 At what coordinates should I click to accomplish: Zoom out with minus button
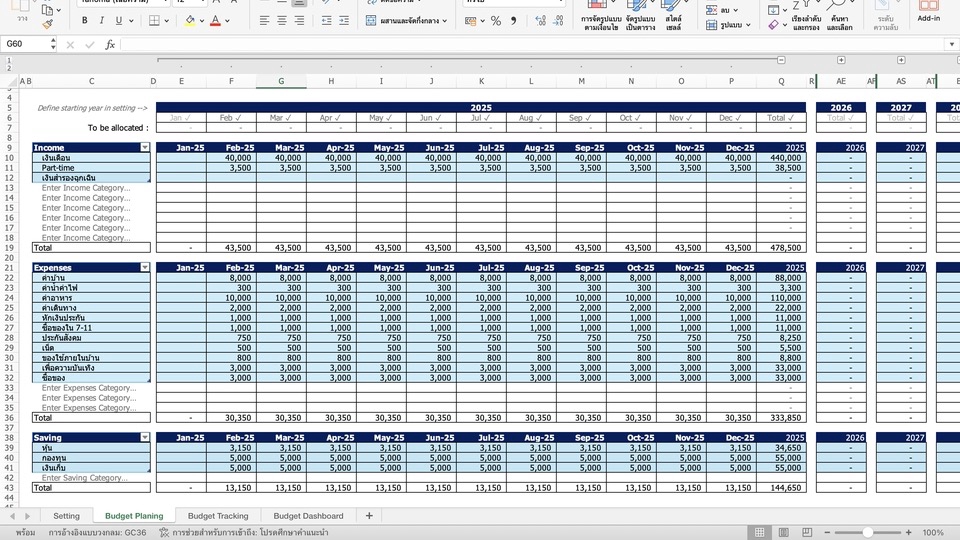tap(827, 533)
